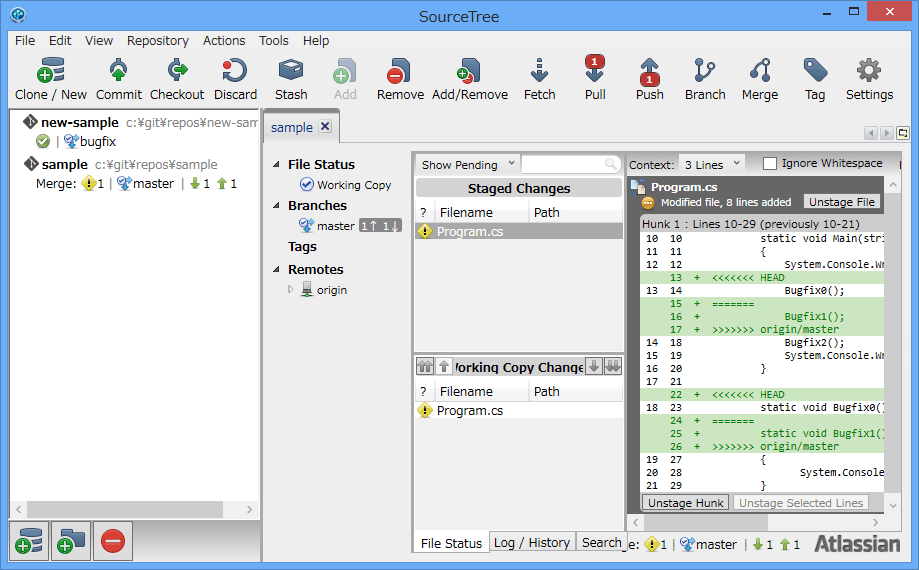This screenshot has height=570, width=919.
Task: Open the Show Pending dropdown
Action: [467, 165]
